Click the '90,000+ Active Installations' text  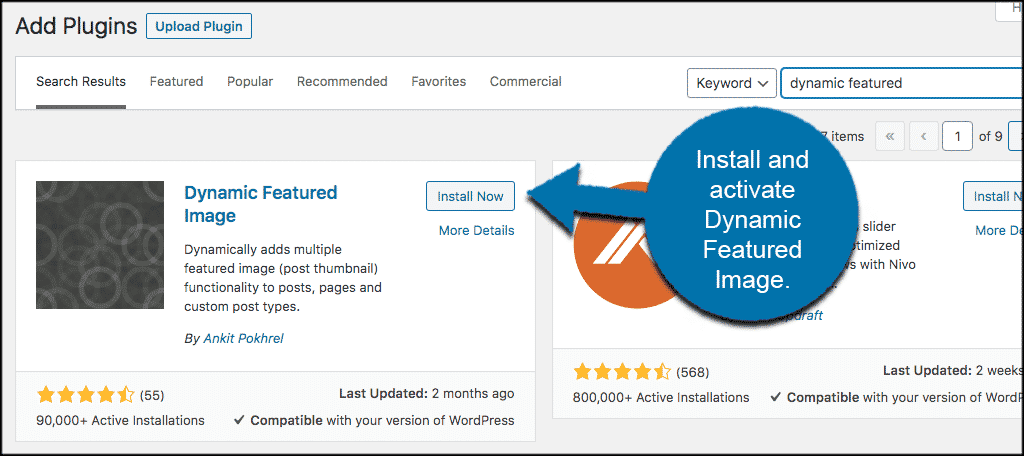121,420
